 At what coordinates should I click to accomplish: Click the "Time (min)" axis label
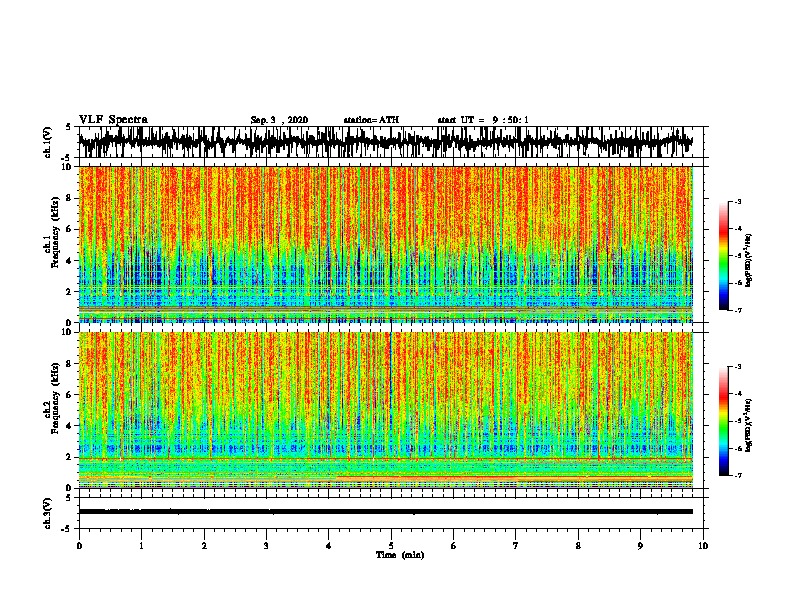pos(400,555)
